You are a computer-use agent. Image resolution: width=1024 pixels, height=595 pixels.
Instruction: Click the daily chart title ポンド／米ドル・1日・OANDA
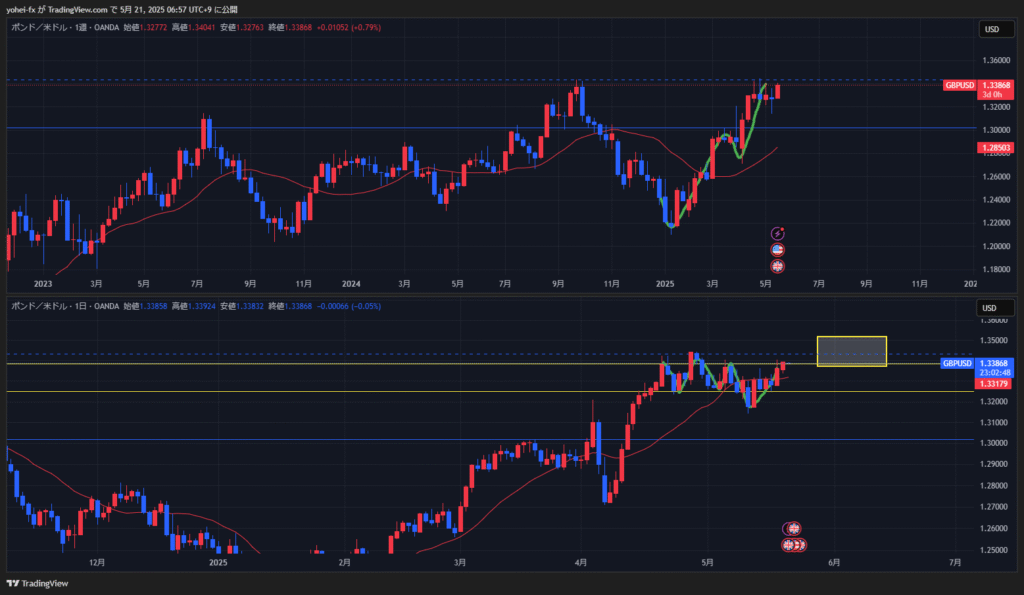65,306
